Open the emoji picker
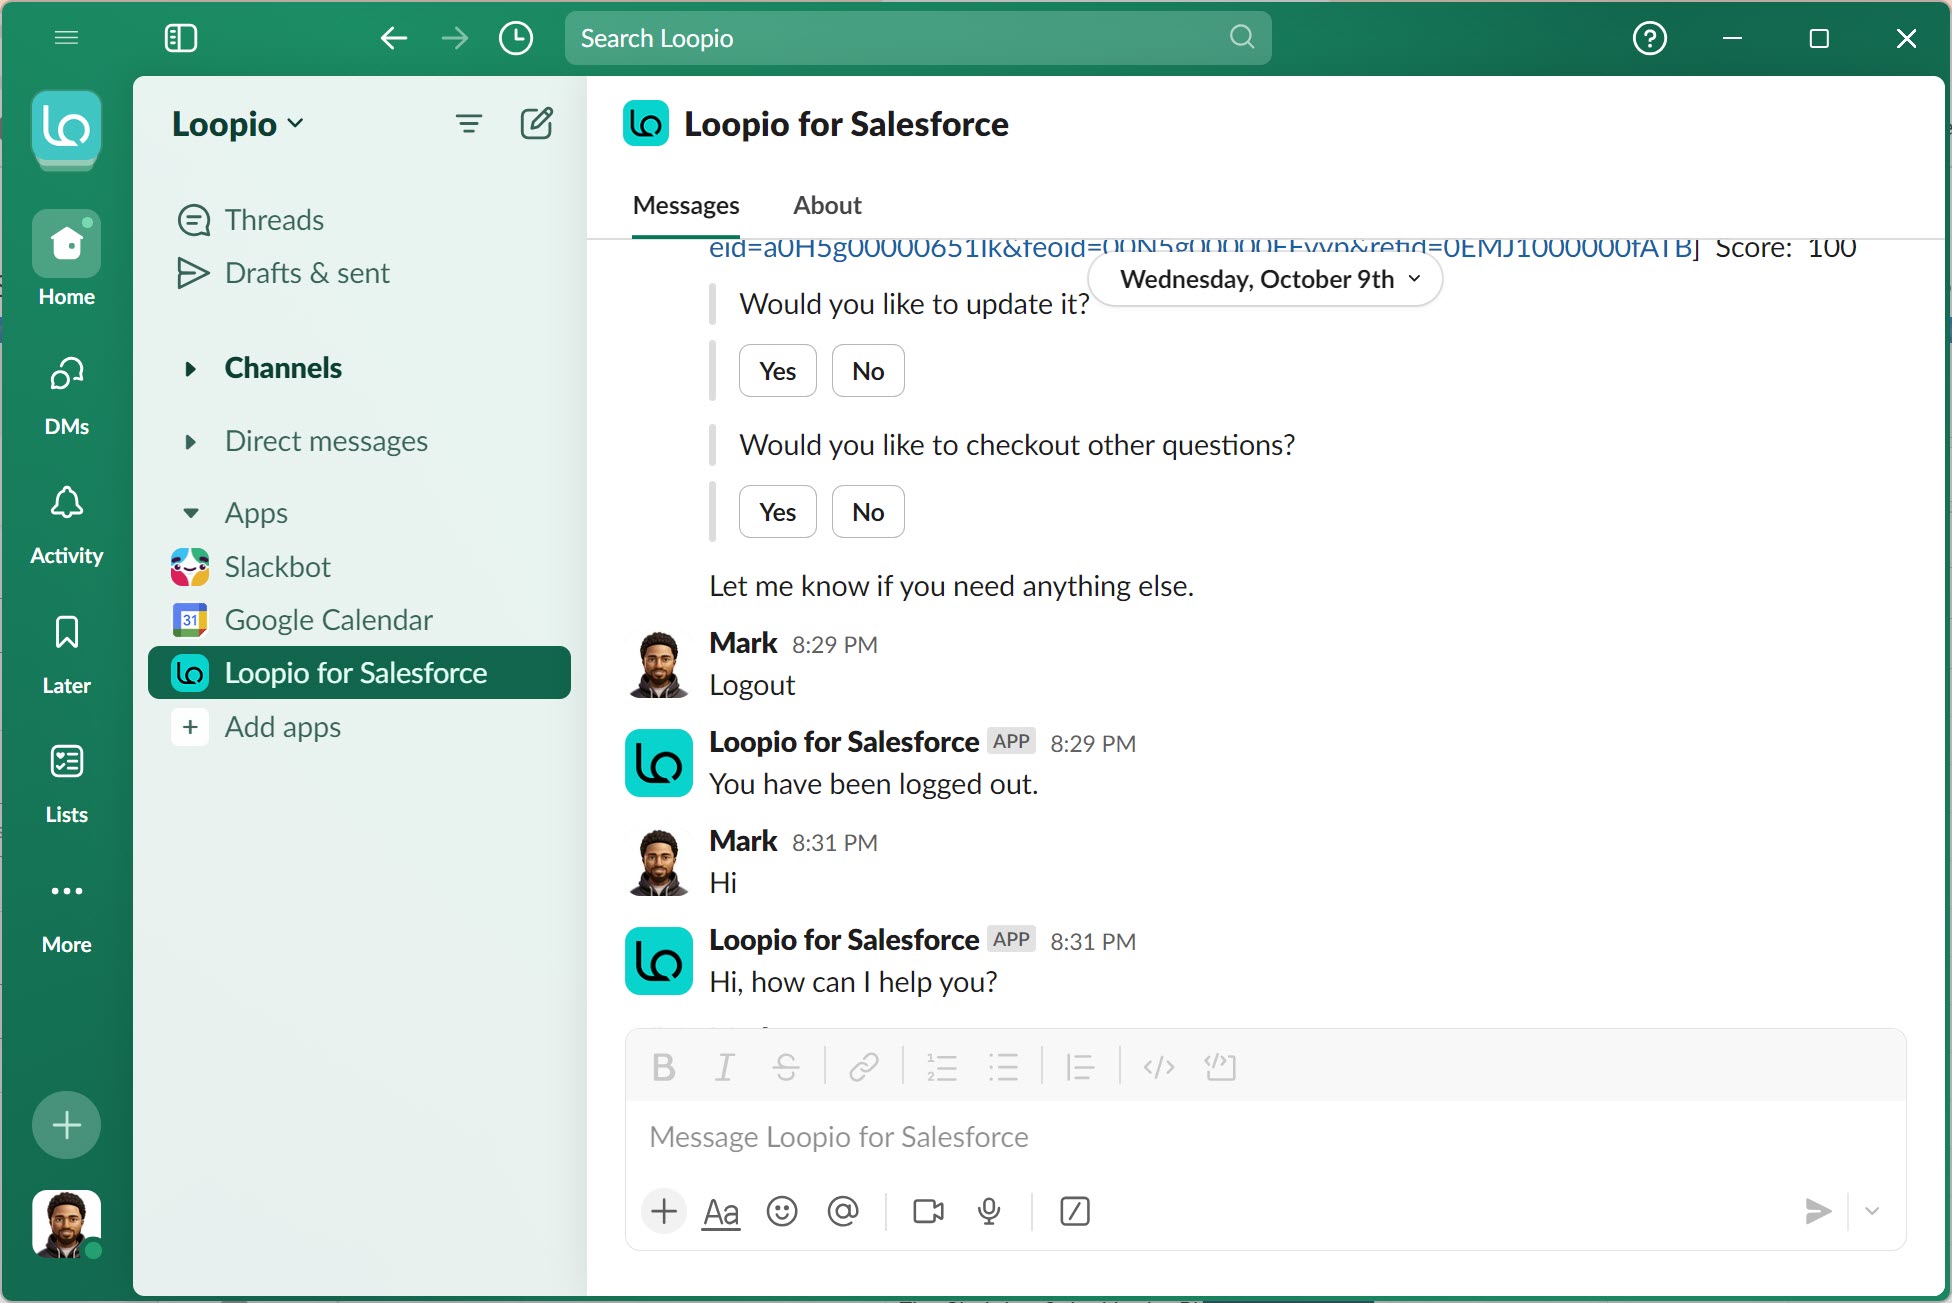1952x1303 pixels. pos(782,1212)
